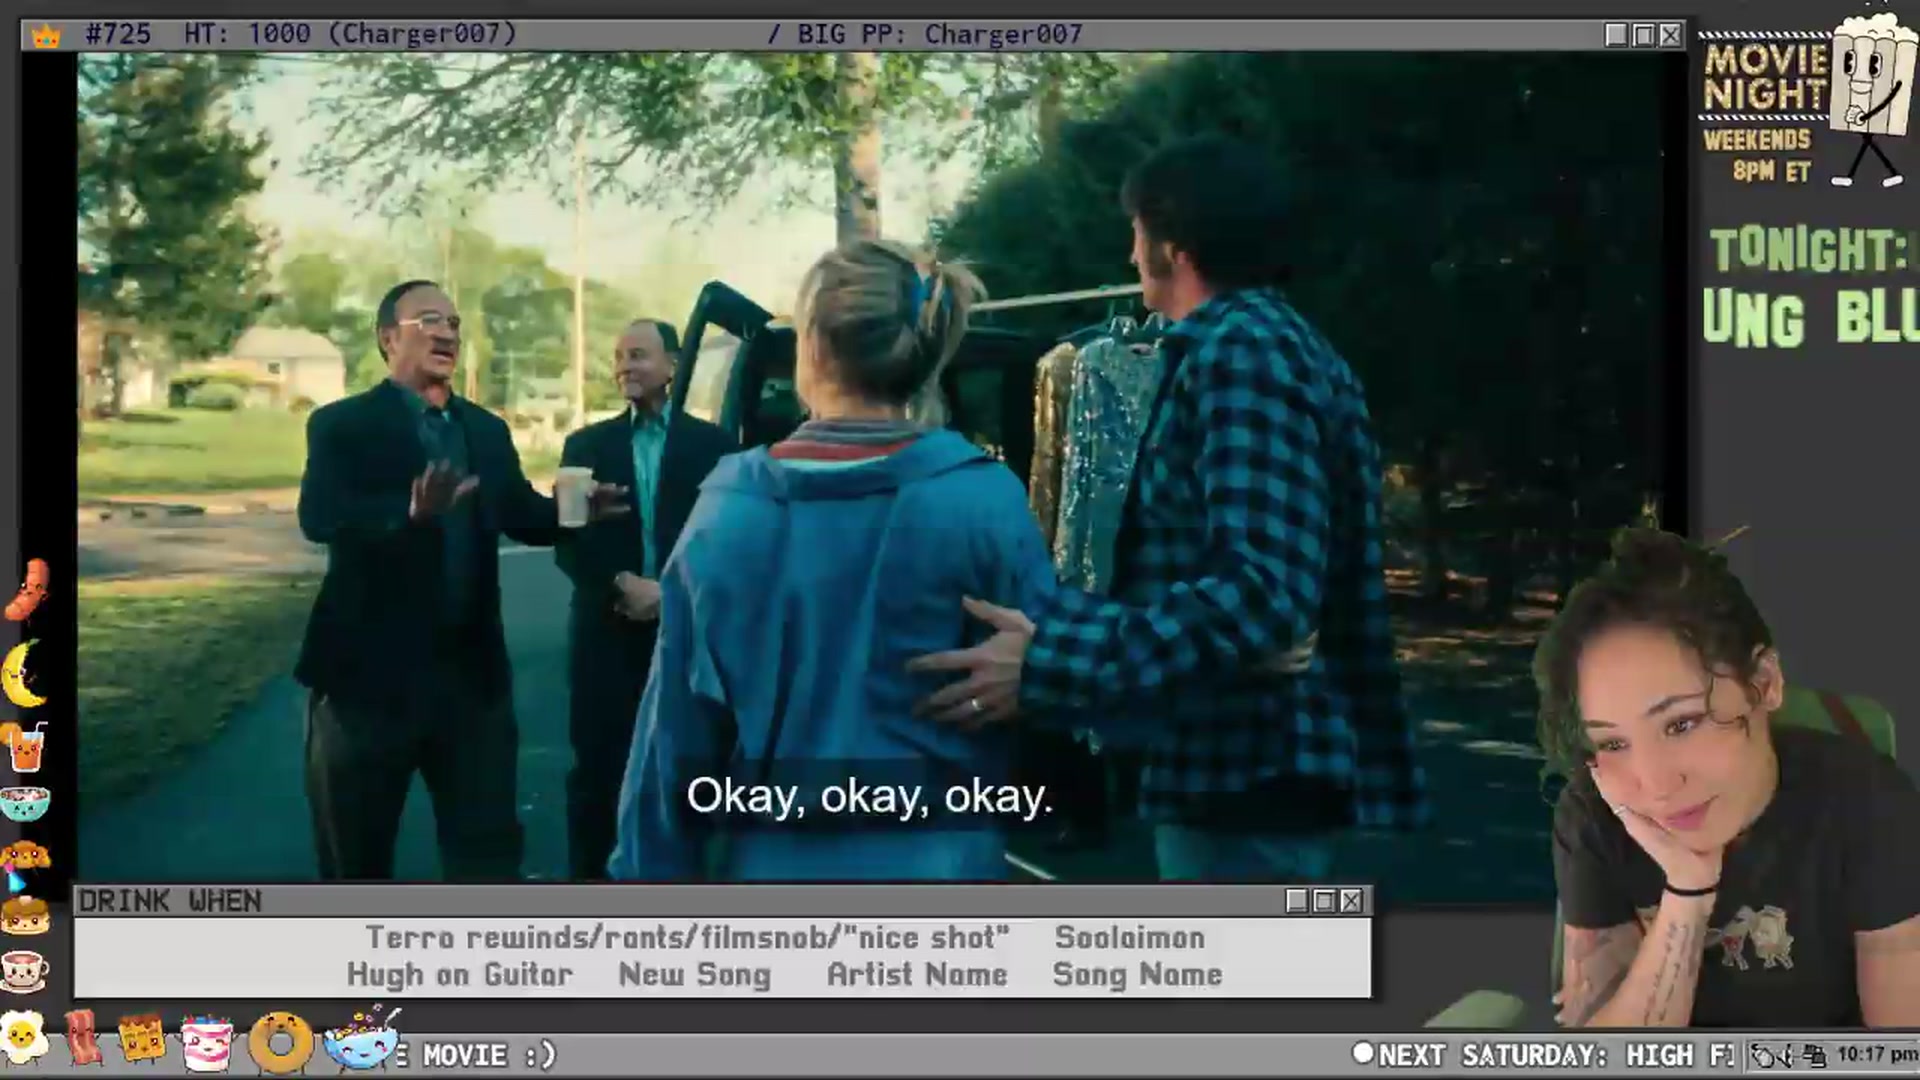Image resolution: width=1920 pixels, height=1080 pixels.
Task: Click the waffle character icon
Action: (x=141, y=1039)
